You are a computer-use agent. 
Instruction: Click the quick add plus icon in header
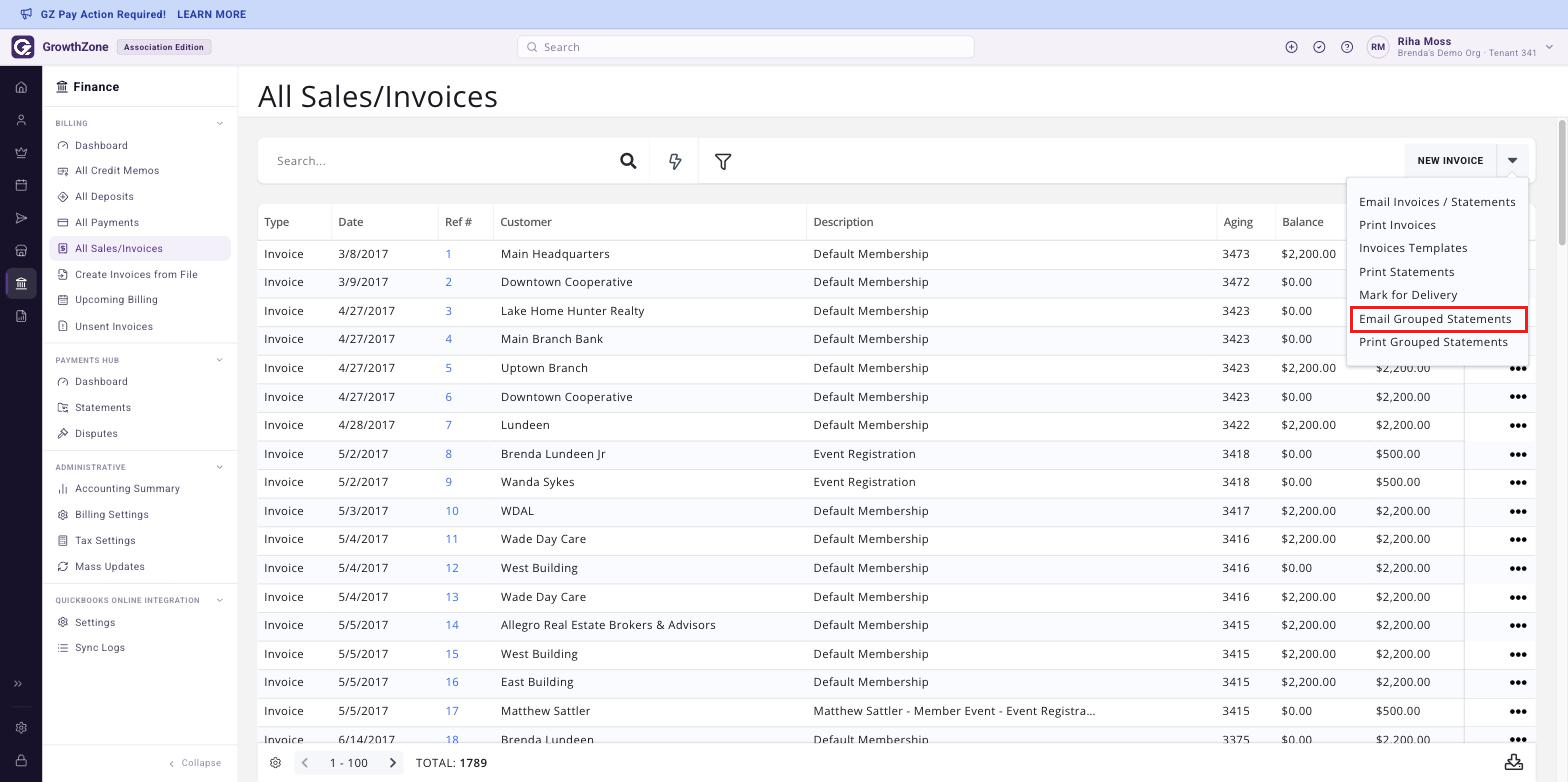pos(1291,47)
